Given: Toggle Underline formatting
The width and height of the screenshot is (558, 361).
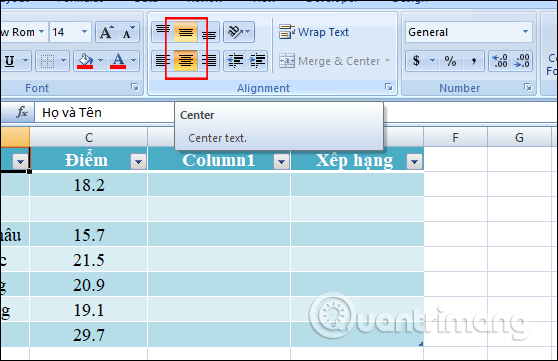Looking at the screenshot, I should coord(10,61).
